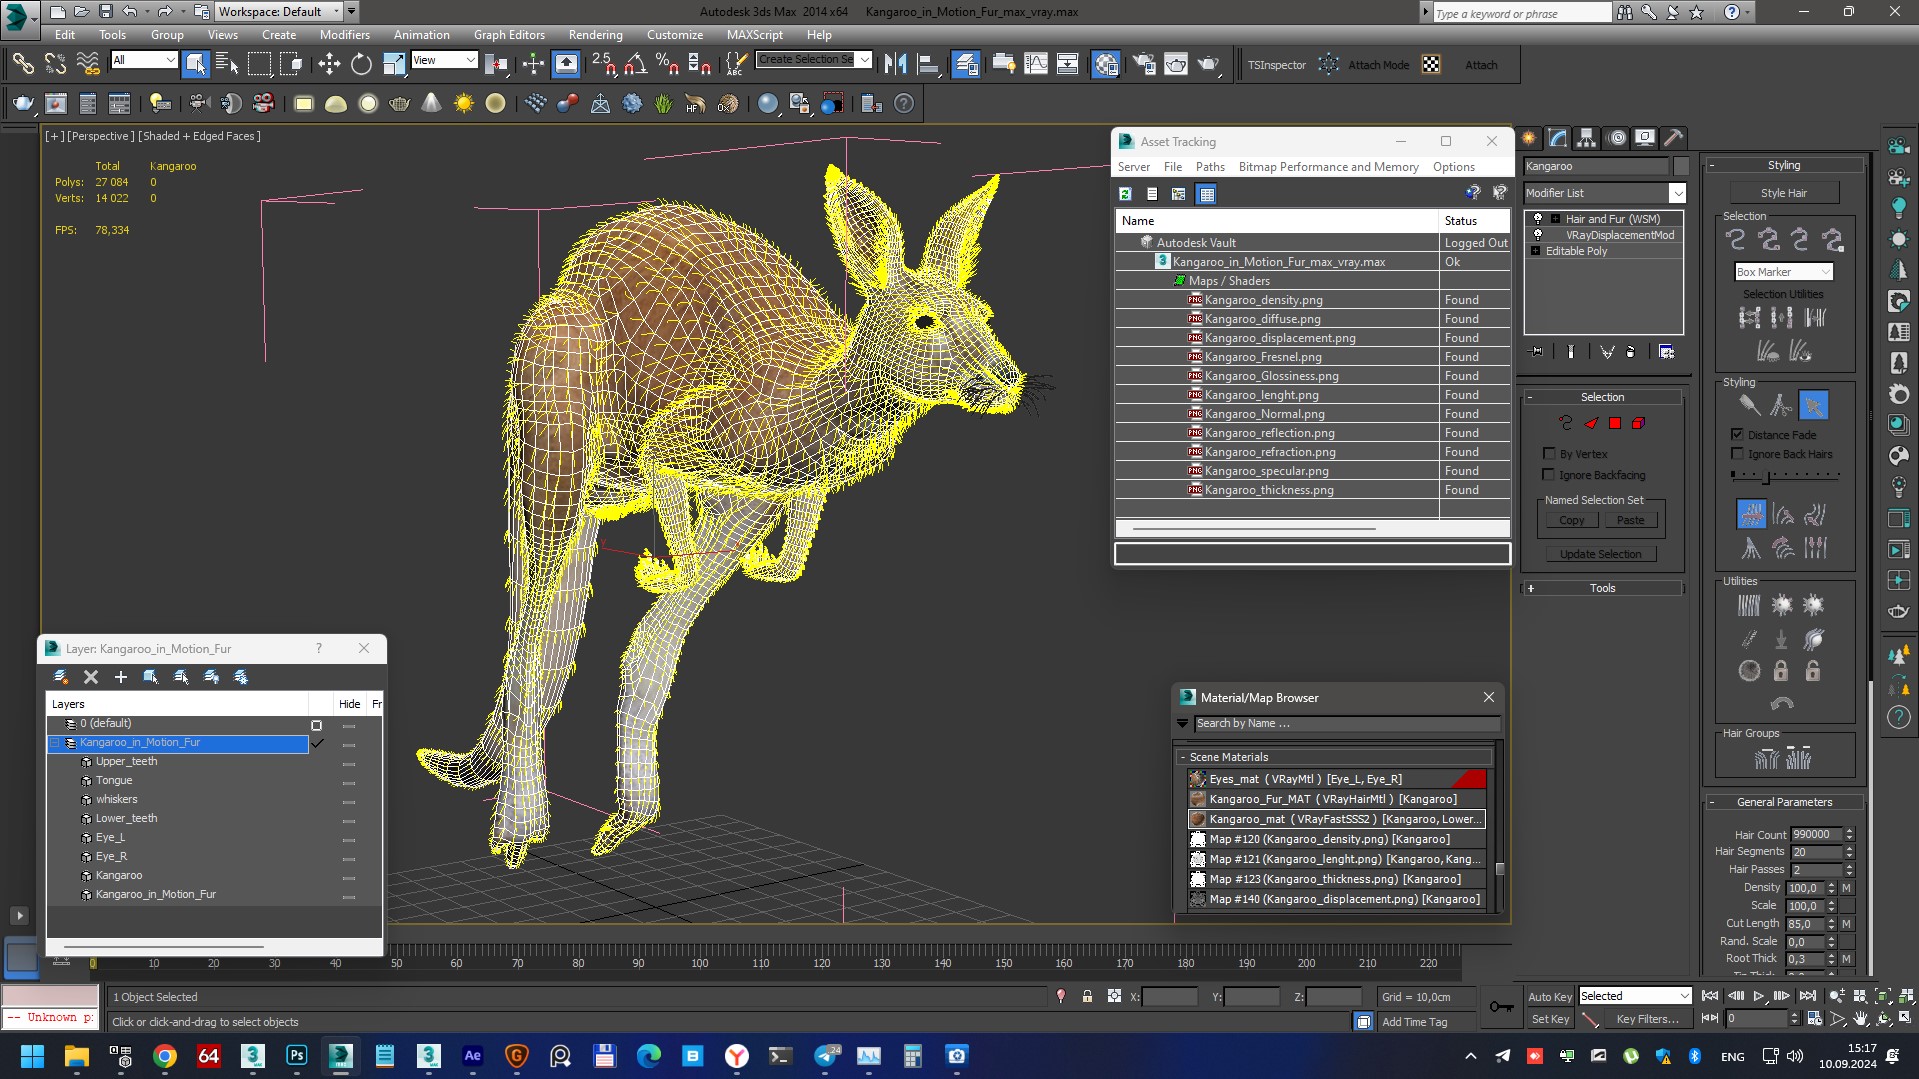Click the Refresh icon in Asset Tracking
The width and height of the screenshot is (1919, 1079).
pyautogui.click(x=1126, y=194)
